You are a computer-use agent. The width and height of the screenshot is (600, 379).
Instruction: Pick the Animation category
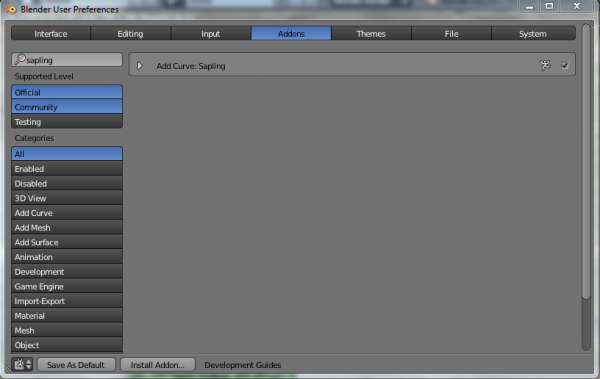point(67,257)
